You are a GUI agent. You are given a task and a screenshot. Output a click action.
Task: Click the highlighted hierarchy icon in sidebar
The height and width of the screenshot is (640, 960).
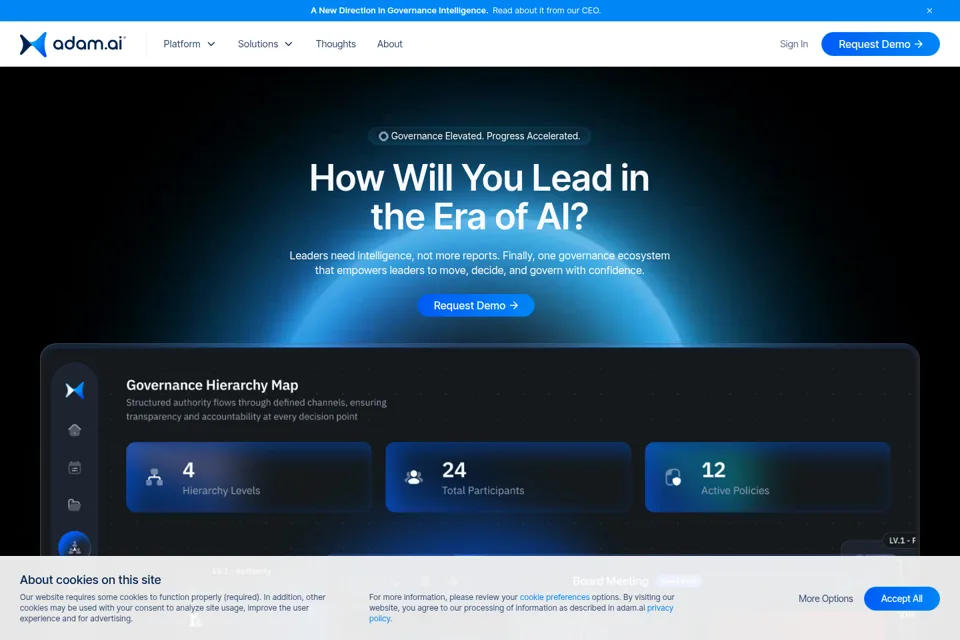[75, 546]
